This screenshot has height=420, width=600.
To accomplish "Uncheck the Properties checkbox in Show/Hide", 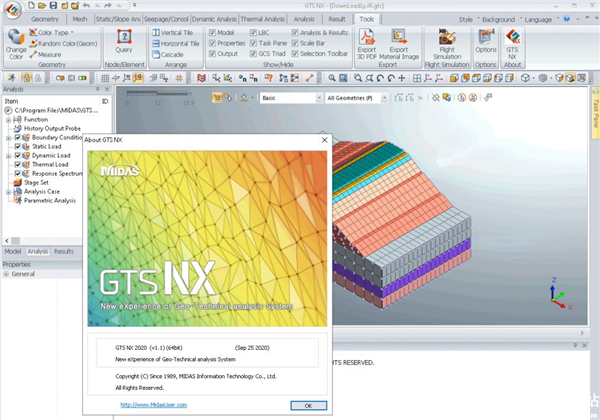I will (x=212, y=43).
